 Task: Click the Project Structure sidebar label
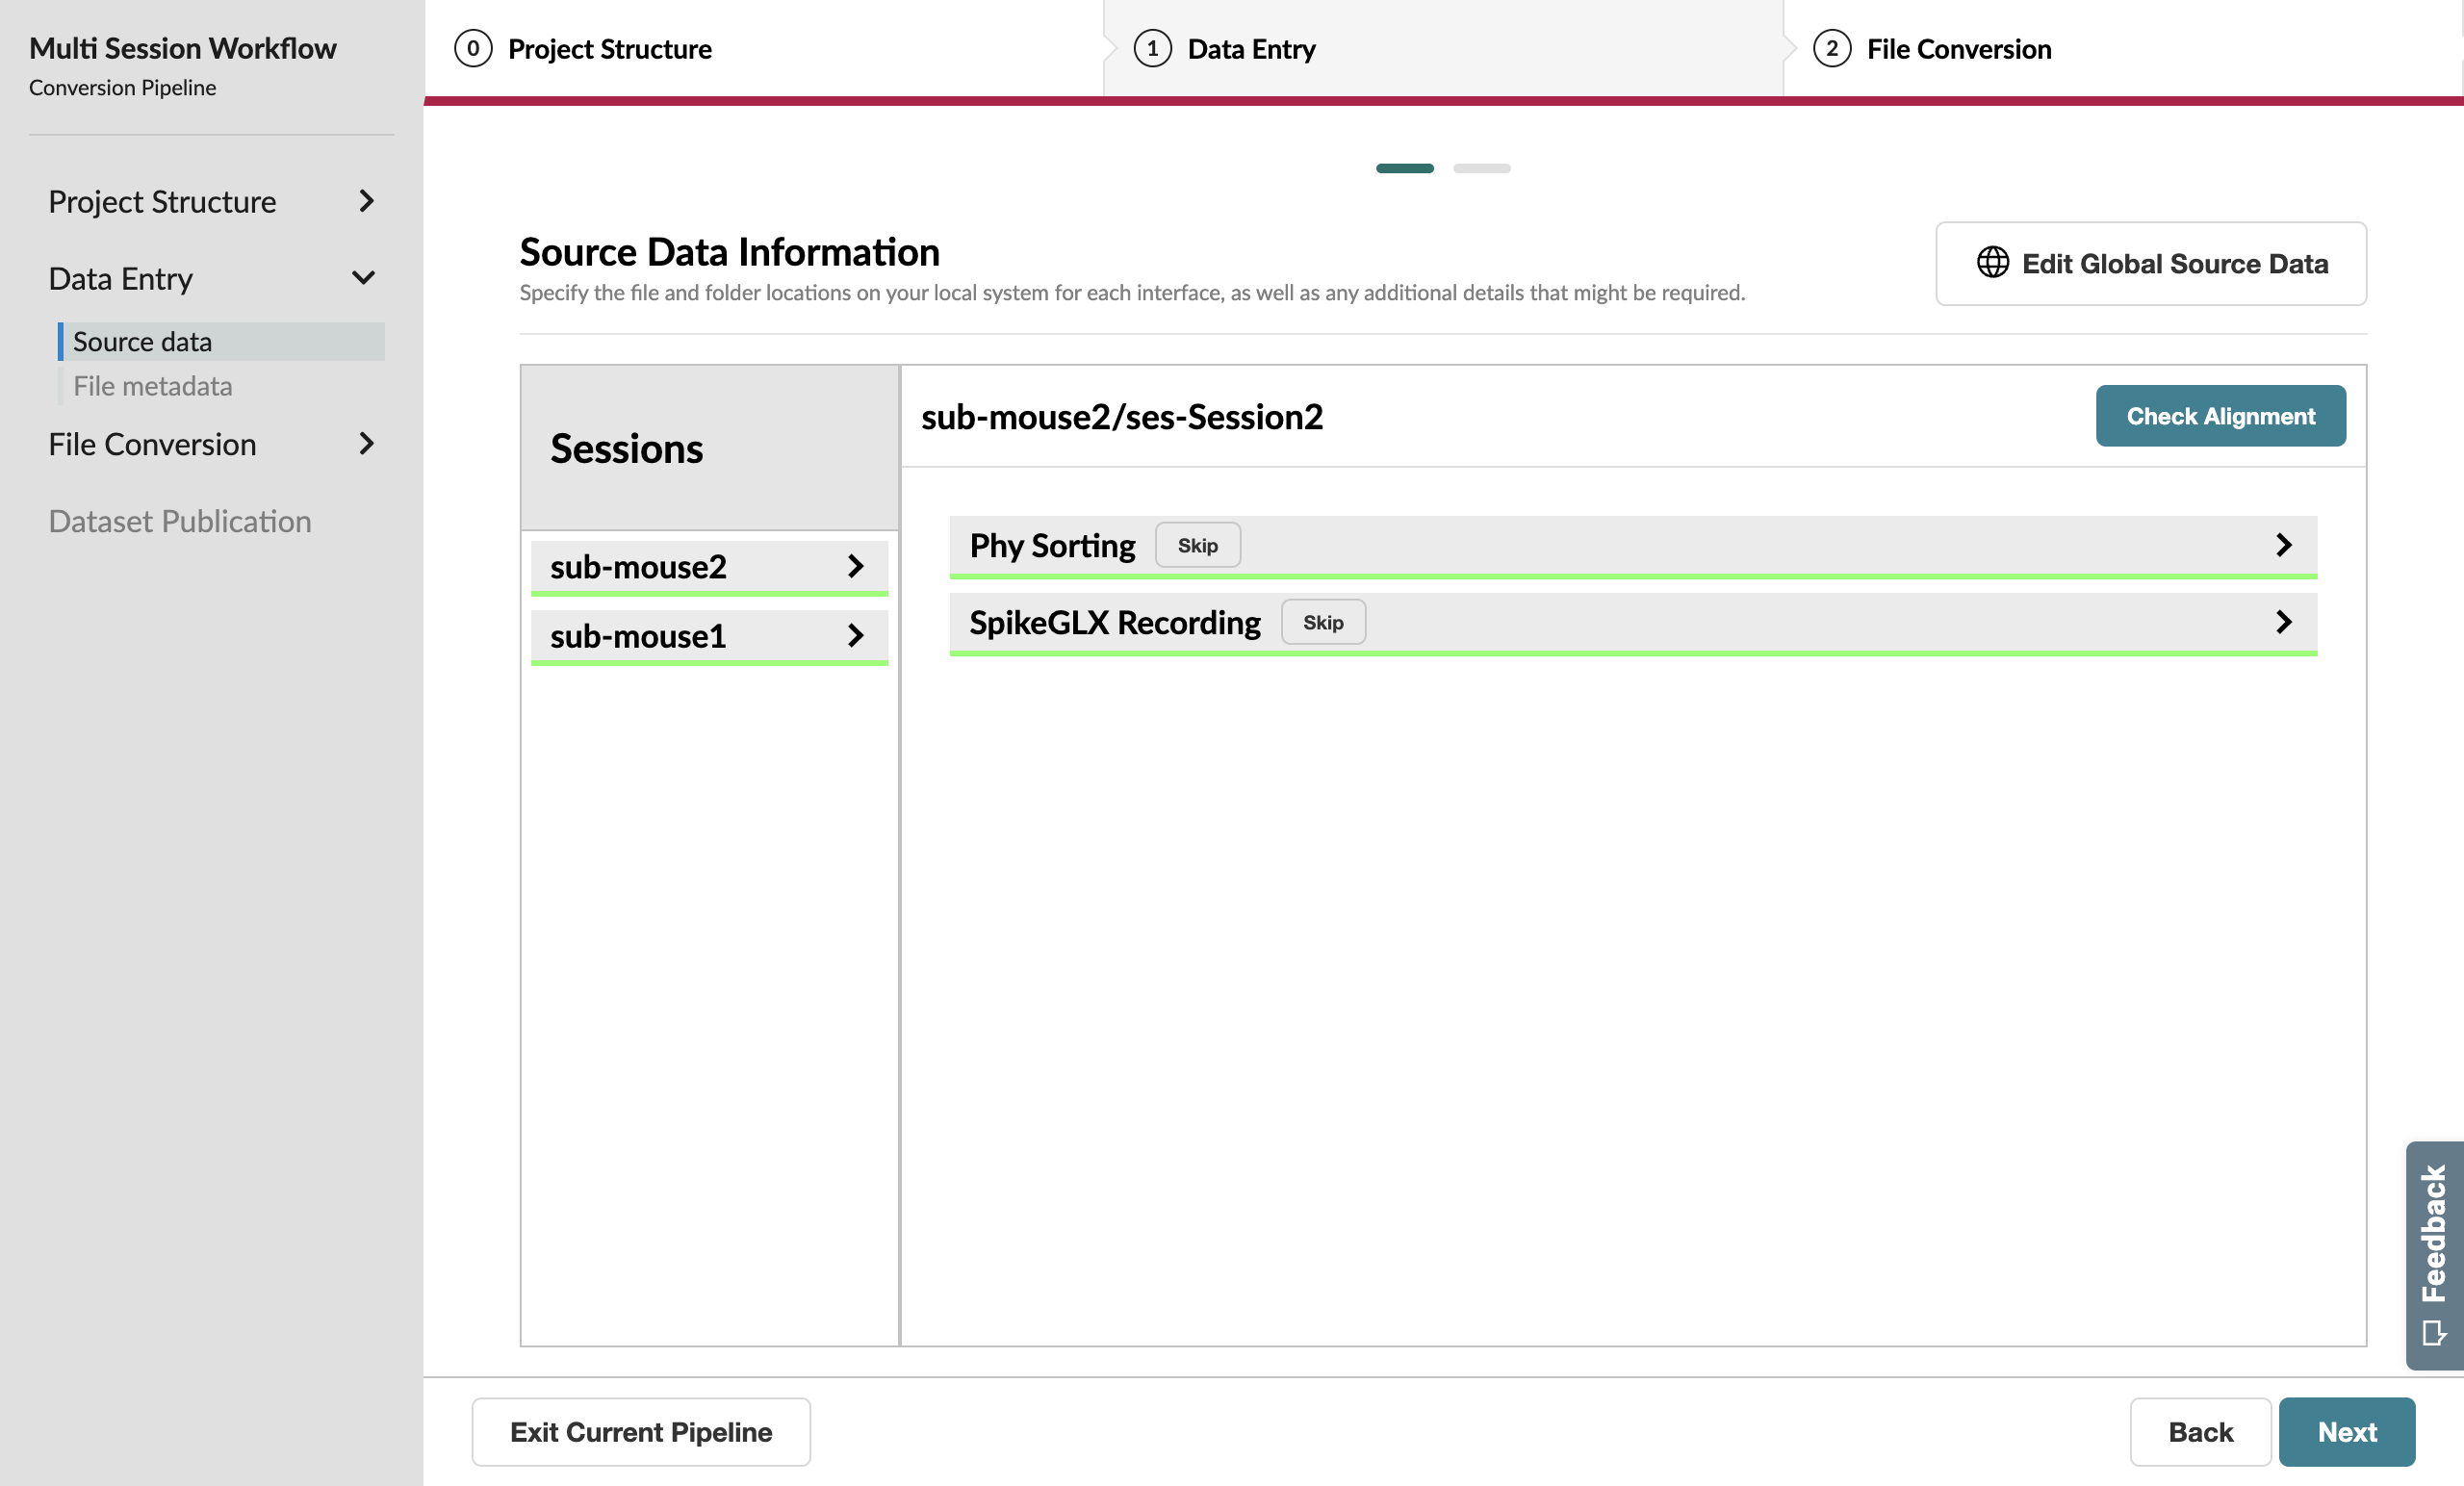[162, 201]
